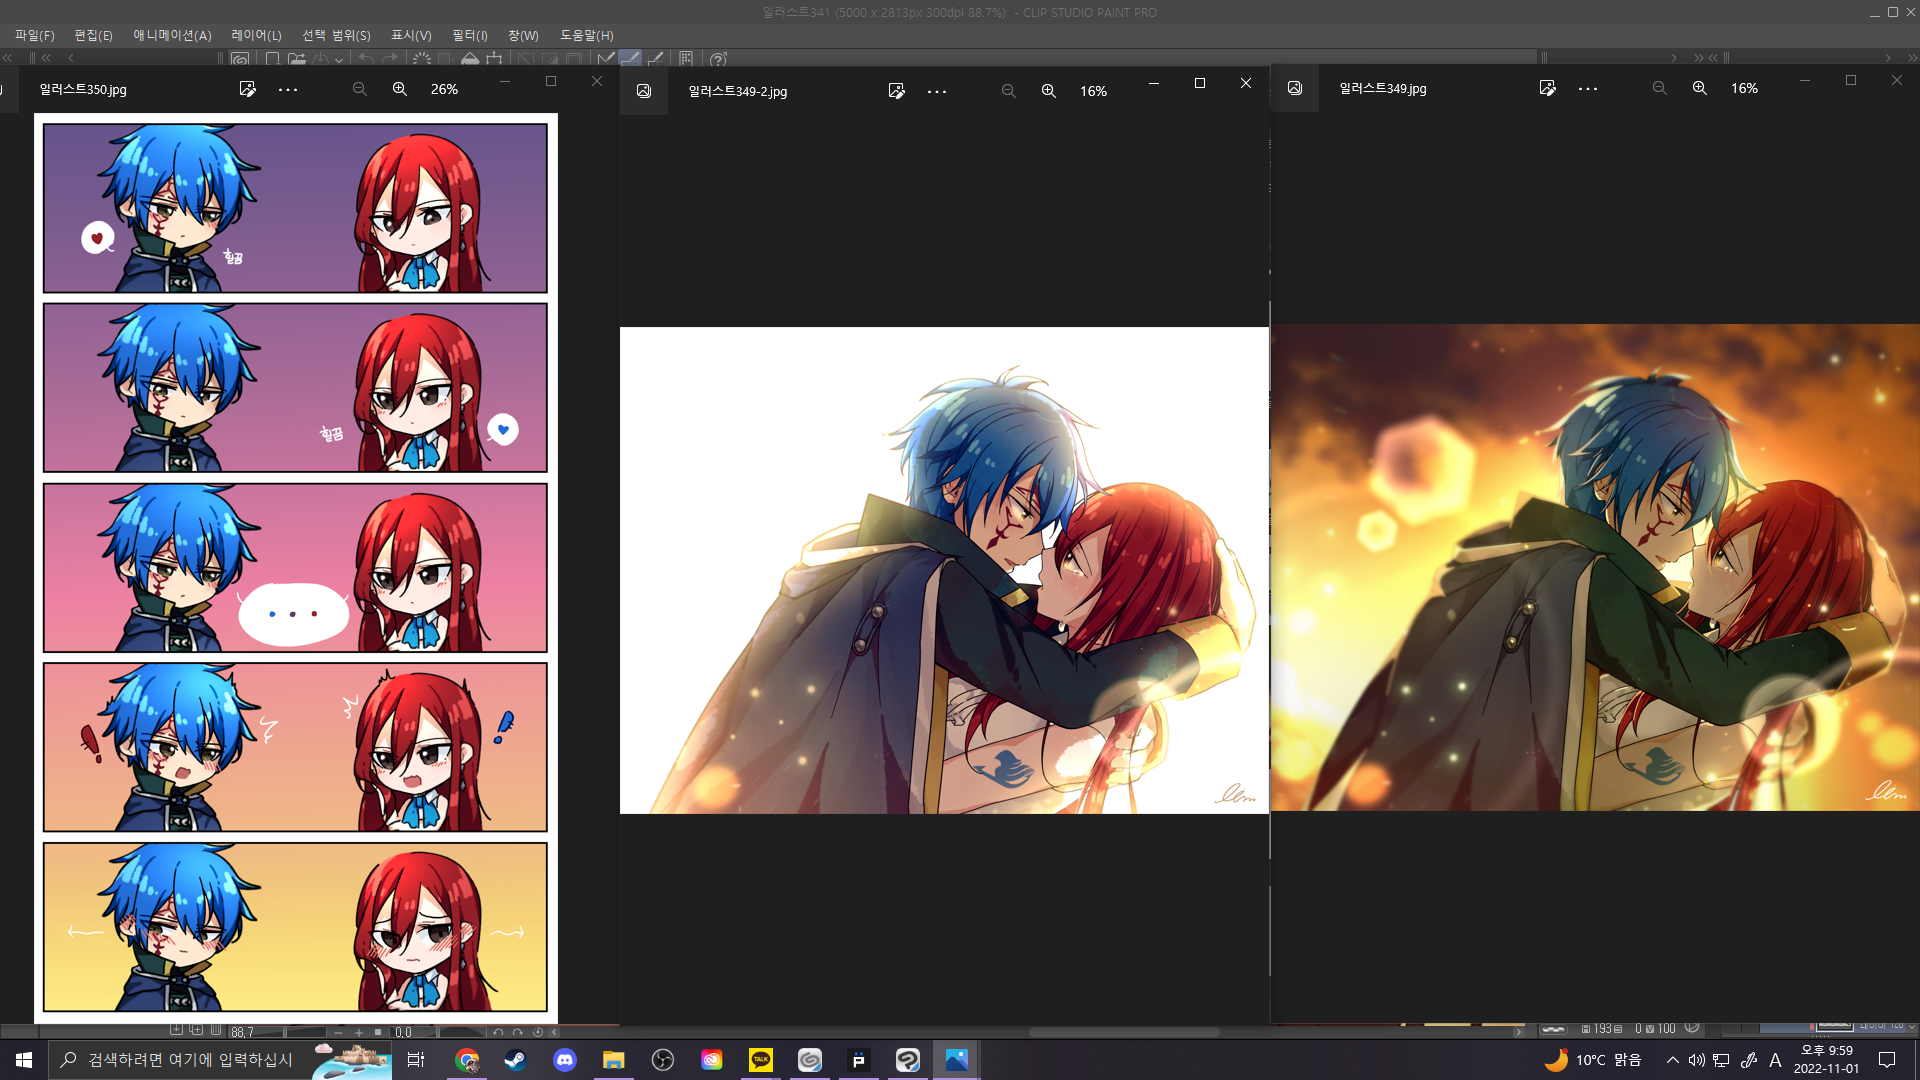This screenshot has height=1080, width=1920.
Task: Click the Windows taskbar search box
Action: click(220, 1060)
